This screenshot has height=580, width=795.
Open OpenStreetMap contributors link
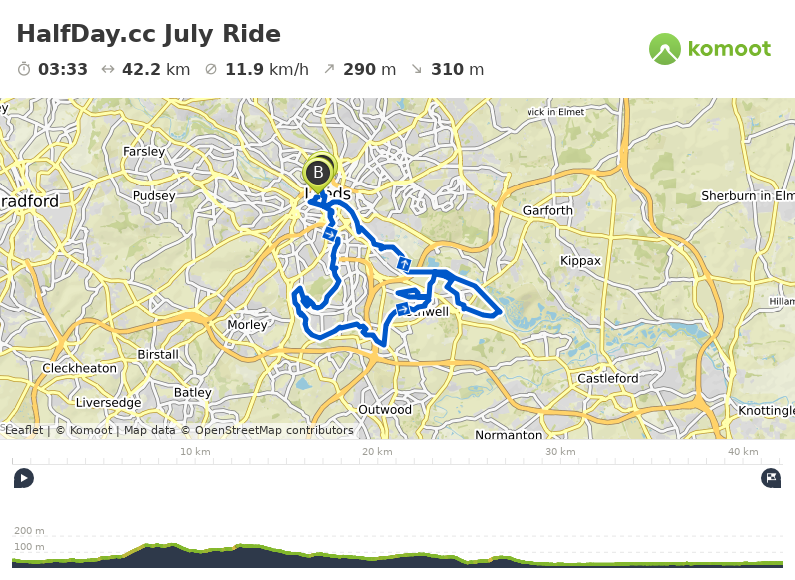coord(274,430)
